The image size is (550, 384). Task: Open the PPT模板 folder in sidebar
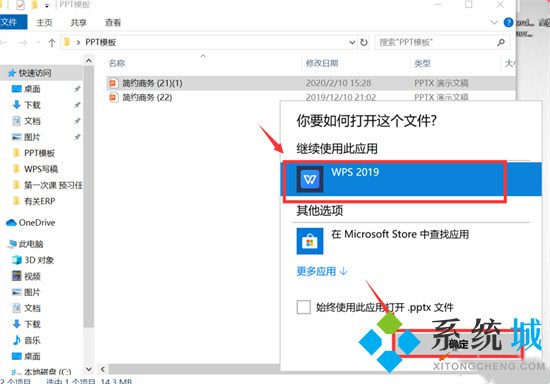(x=39, y=153)
